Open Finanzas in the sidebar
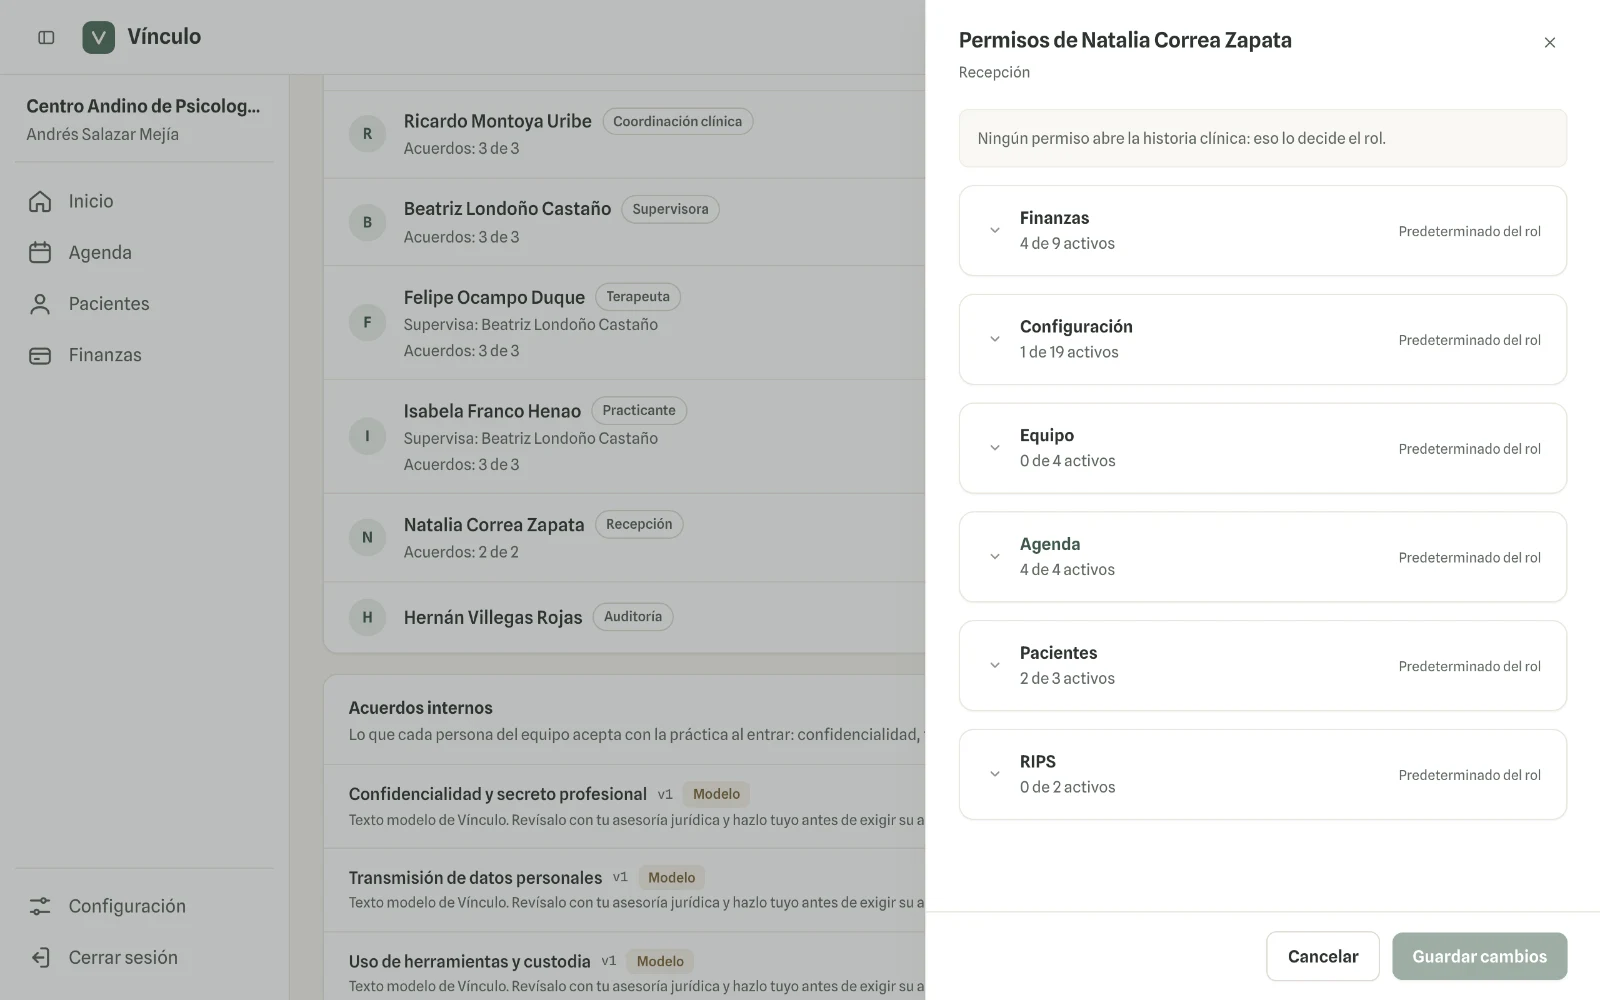The image size is (1600, 1000). click(x=144, y=355)
